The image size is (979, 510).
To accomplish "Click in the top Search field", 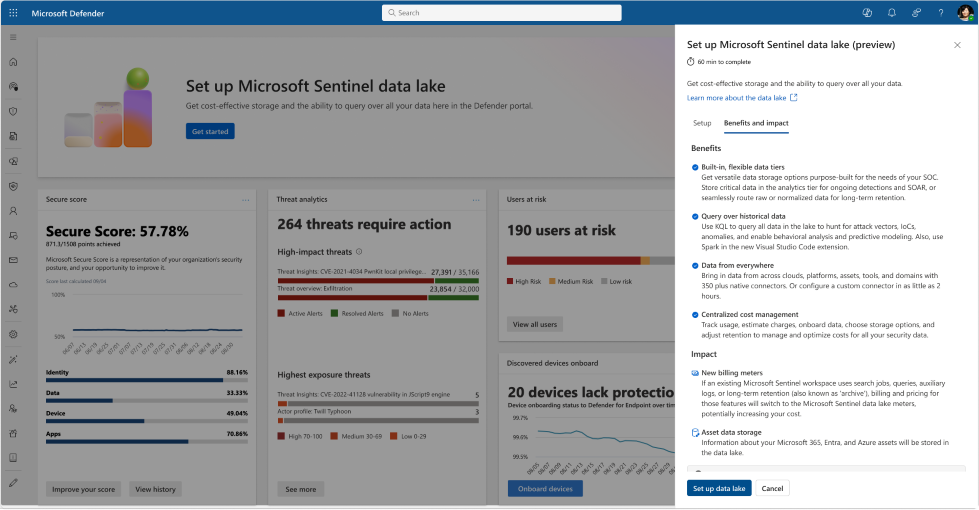I will [502, 13].
